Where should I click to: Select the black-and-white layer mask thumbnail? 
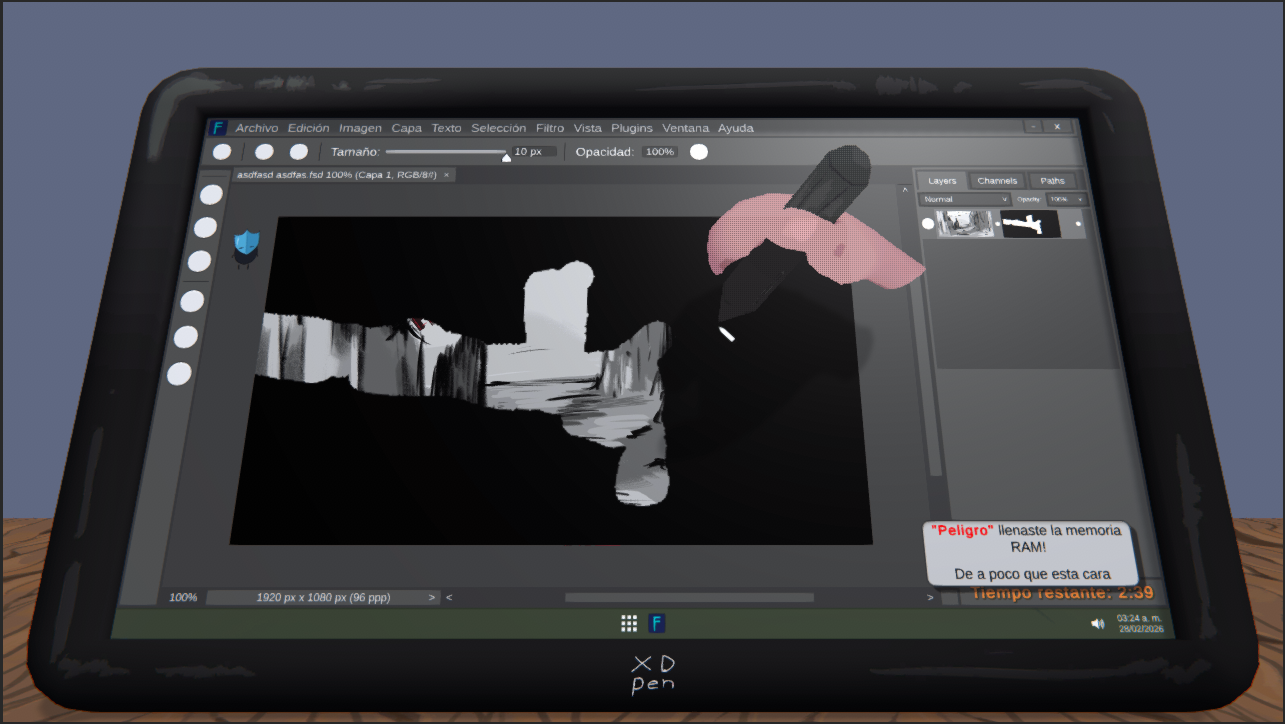click(1031, 224)
